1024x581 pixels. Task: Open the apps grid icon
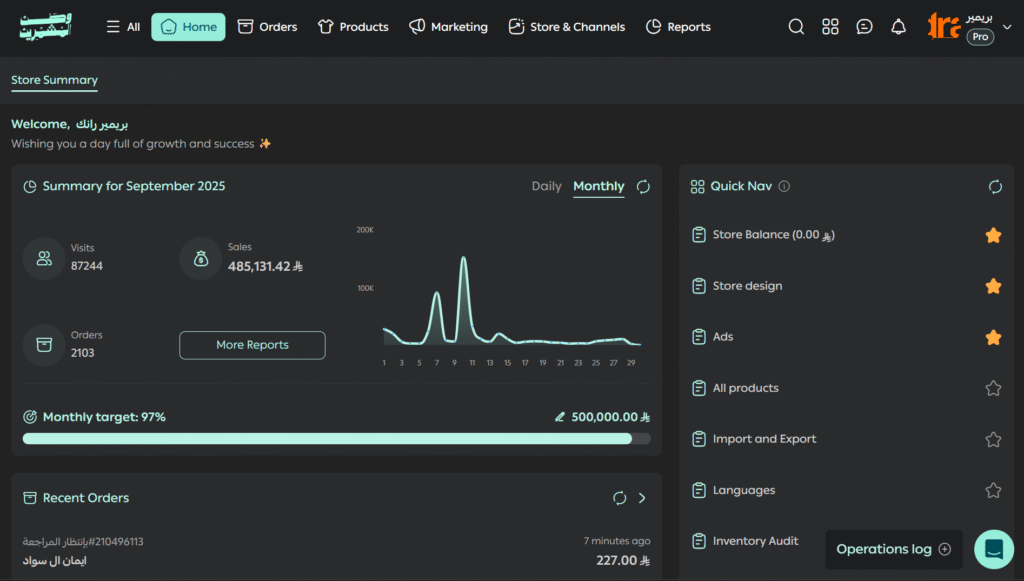(830, 27)
